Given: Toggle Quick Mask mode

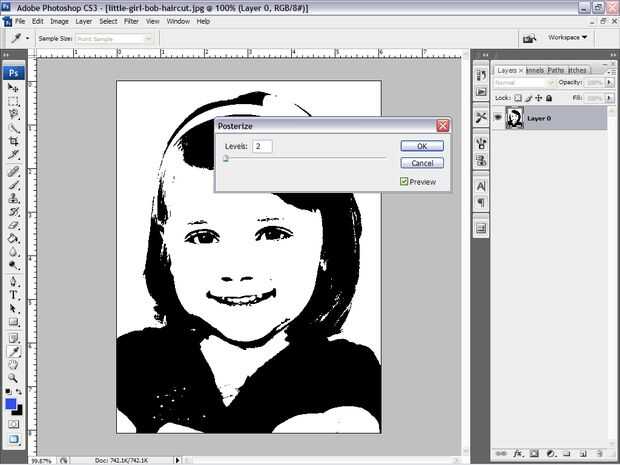Looking at the screenshot, I should pyautogui.click(x=13, y=424).
